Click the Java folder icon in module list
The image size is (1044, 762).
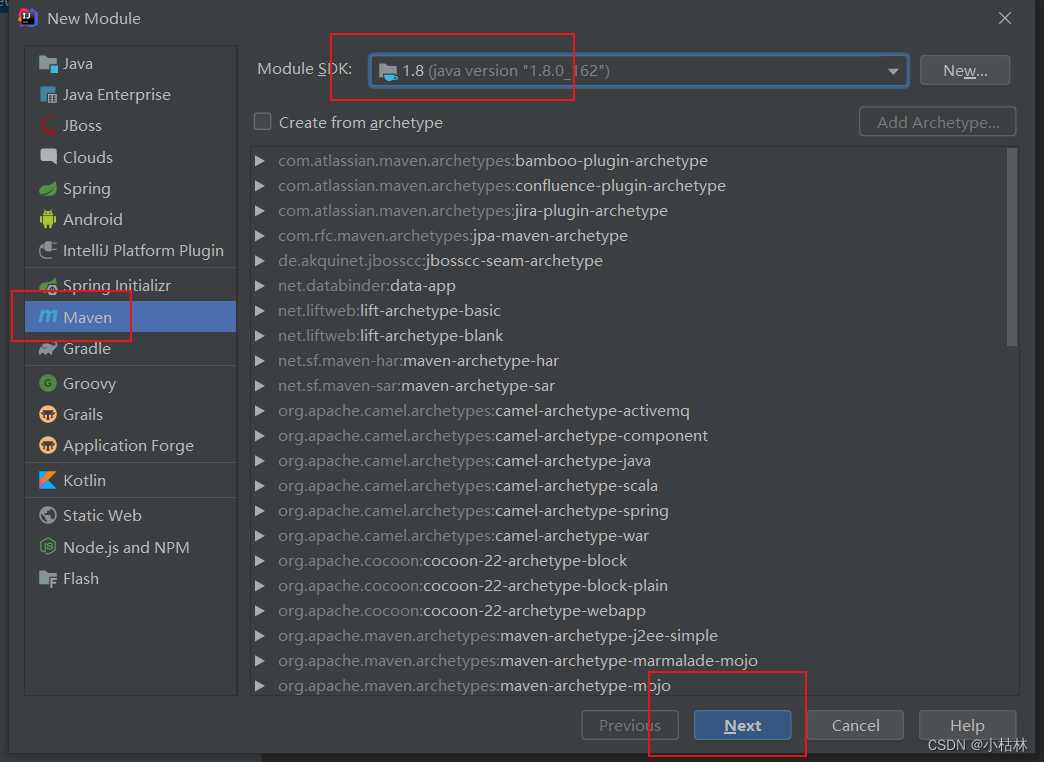click(x=48, y=64)
